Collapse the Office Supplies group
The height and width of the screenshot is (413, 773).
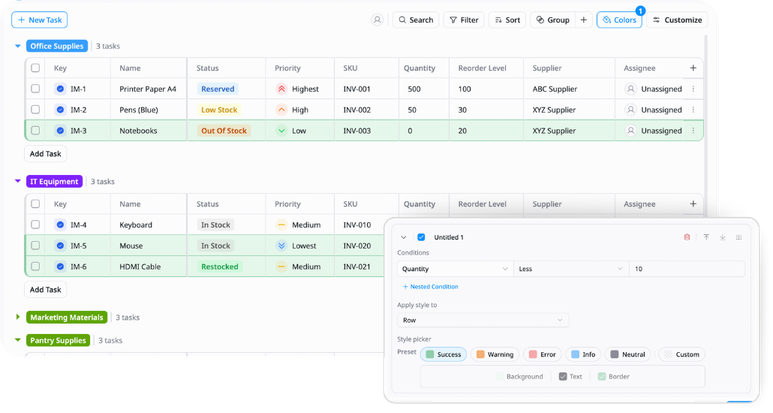18,46
